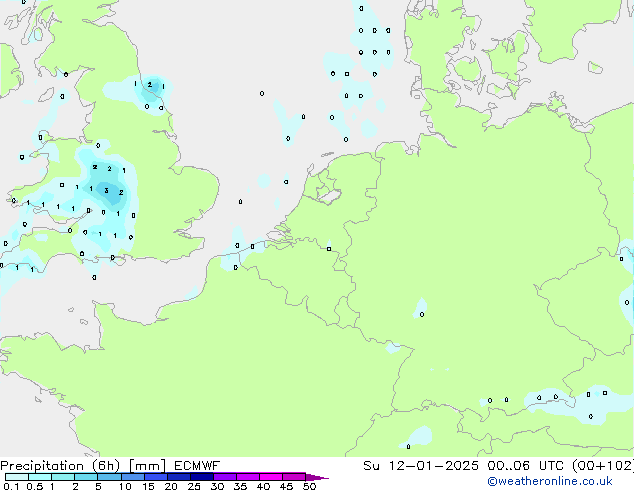The width and height of the screenshot is (634, 490).
Task: Select the cyan legend swatch between 2 and 5
Action: [x=87, y=477]
